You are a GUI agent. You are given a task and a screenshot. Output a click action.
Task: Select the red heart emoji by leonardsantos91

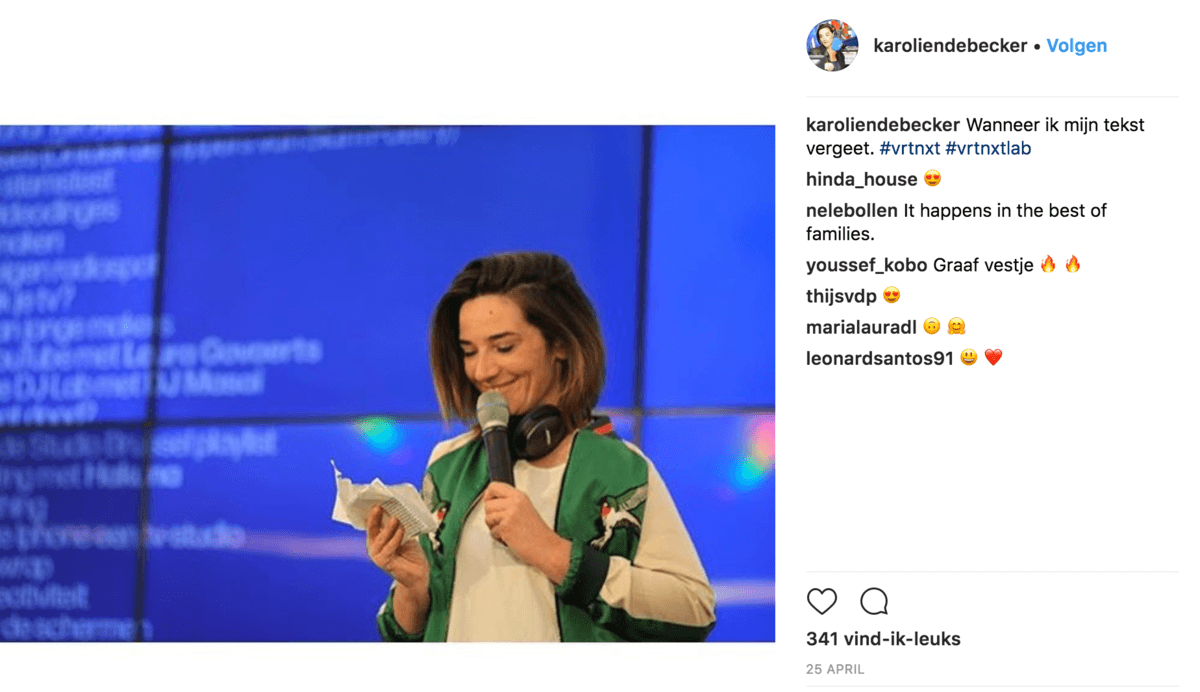(x=993, y=357)
